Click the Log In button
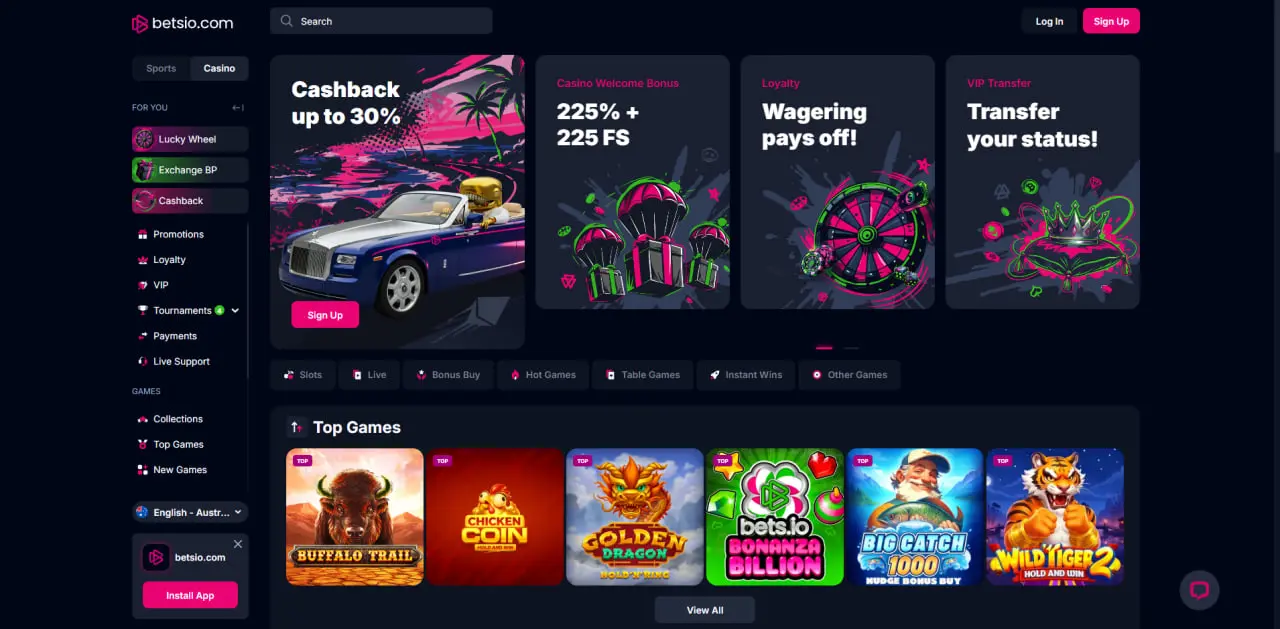The width and height of the screenshot is (1280, 629). coord(1049,21)
